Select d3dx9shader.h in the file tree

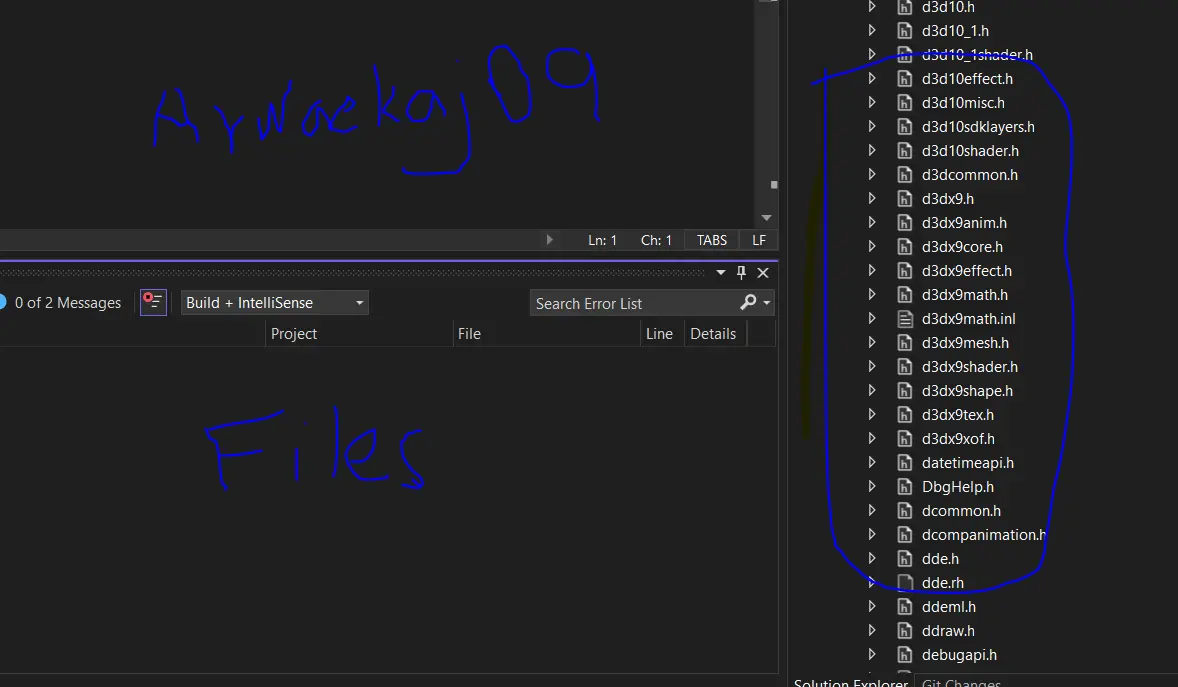coord(970,367)
